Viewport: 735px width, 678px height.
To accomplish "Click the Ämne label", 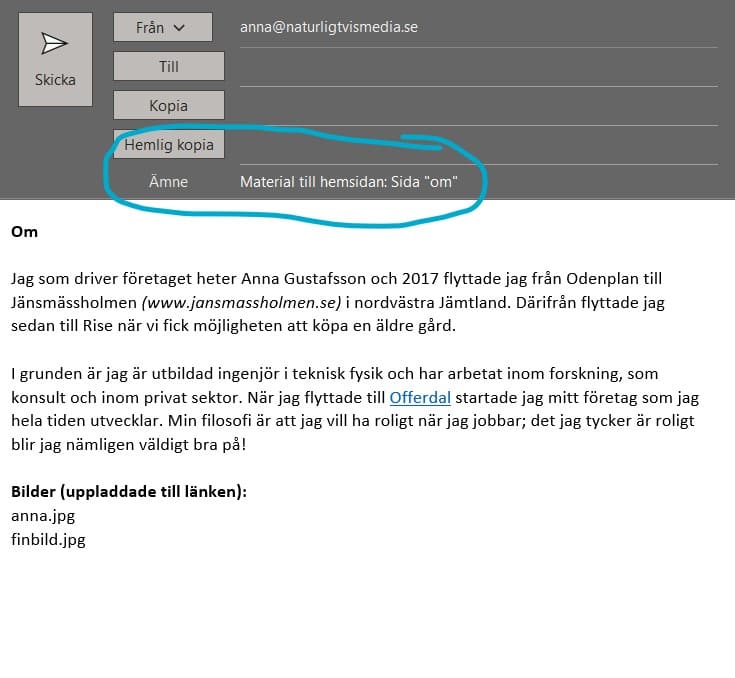I will (168, 182).
